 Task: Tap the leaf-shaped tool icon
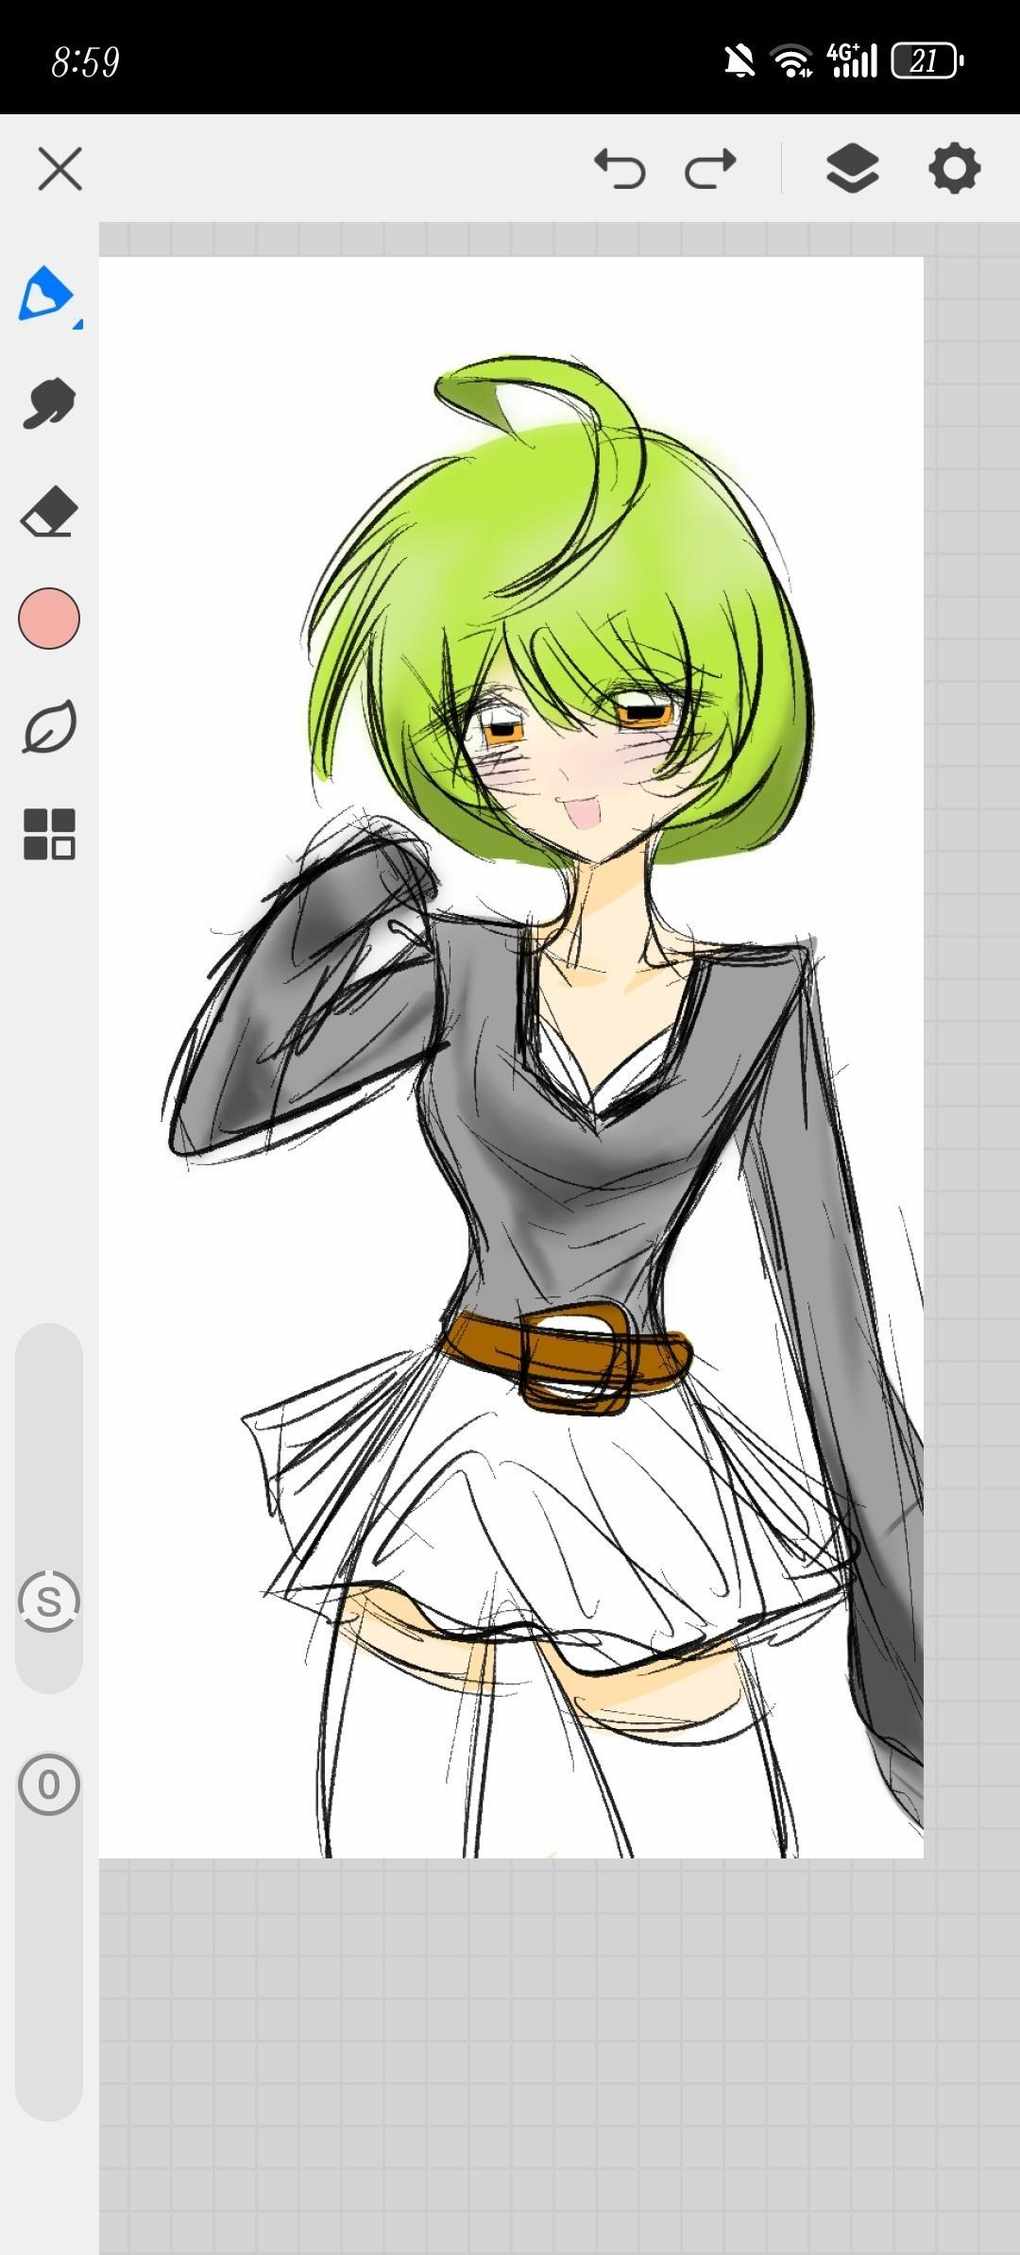coord(49,727)
